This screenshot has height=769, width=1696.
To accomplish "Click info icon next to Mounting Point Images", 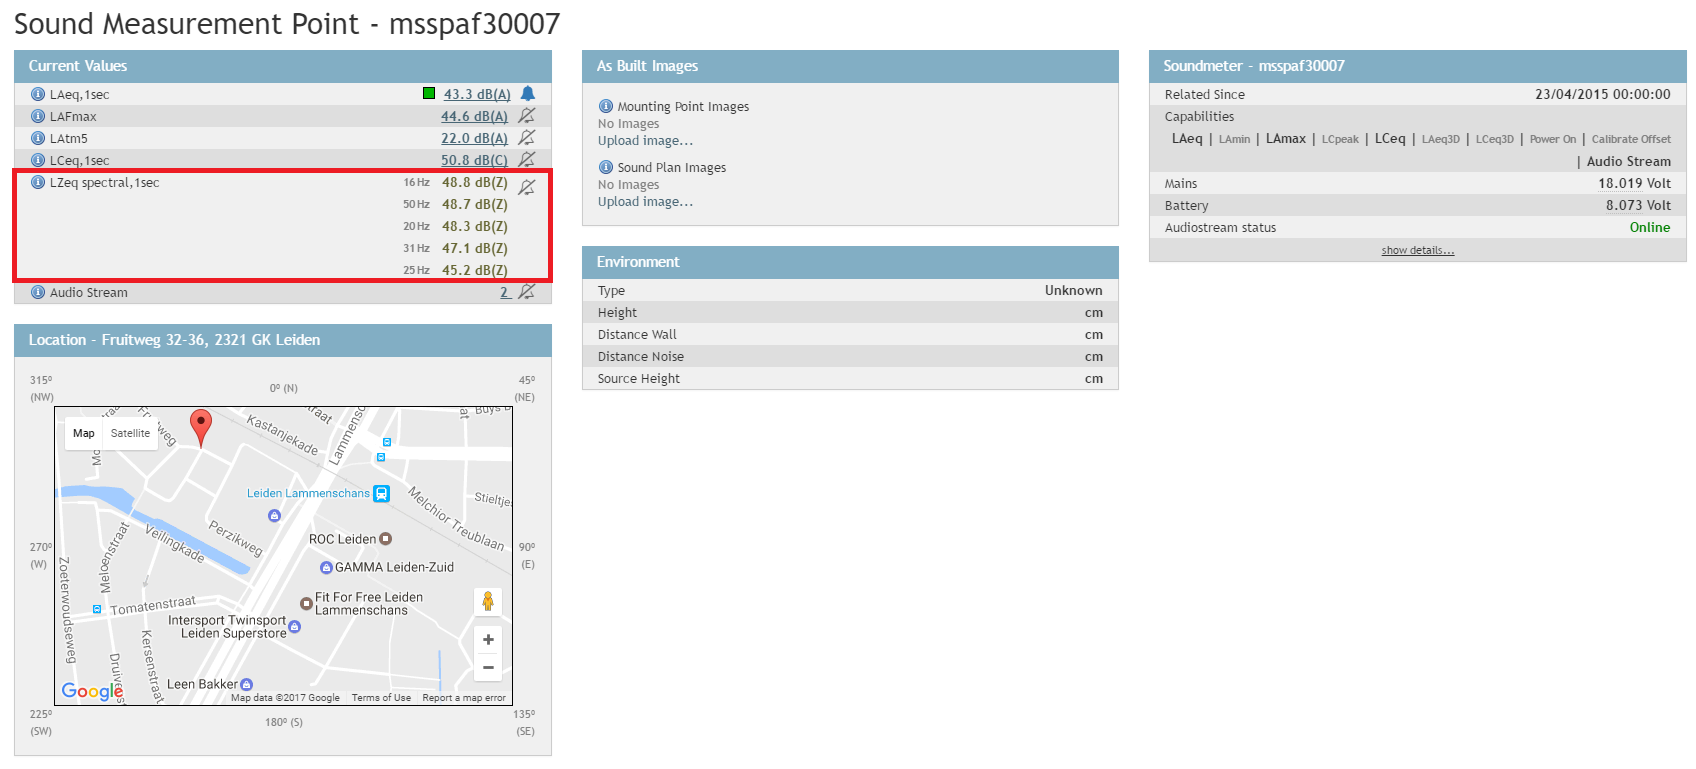I will 606,106.
